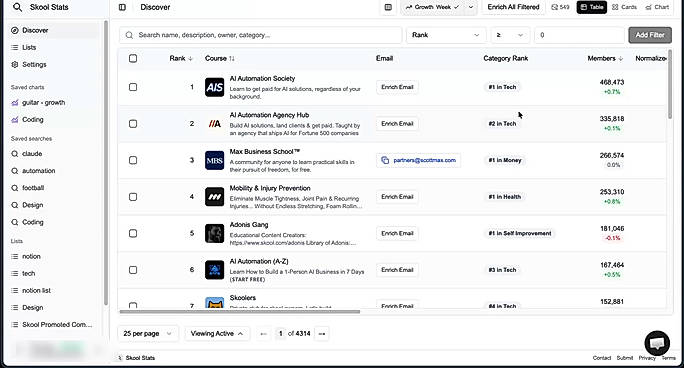Enrich Email for AI Automation Society
Viewport: 684px width, 368px height.
point(397,87)
